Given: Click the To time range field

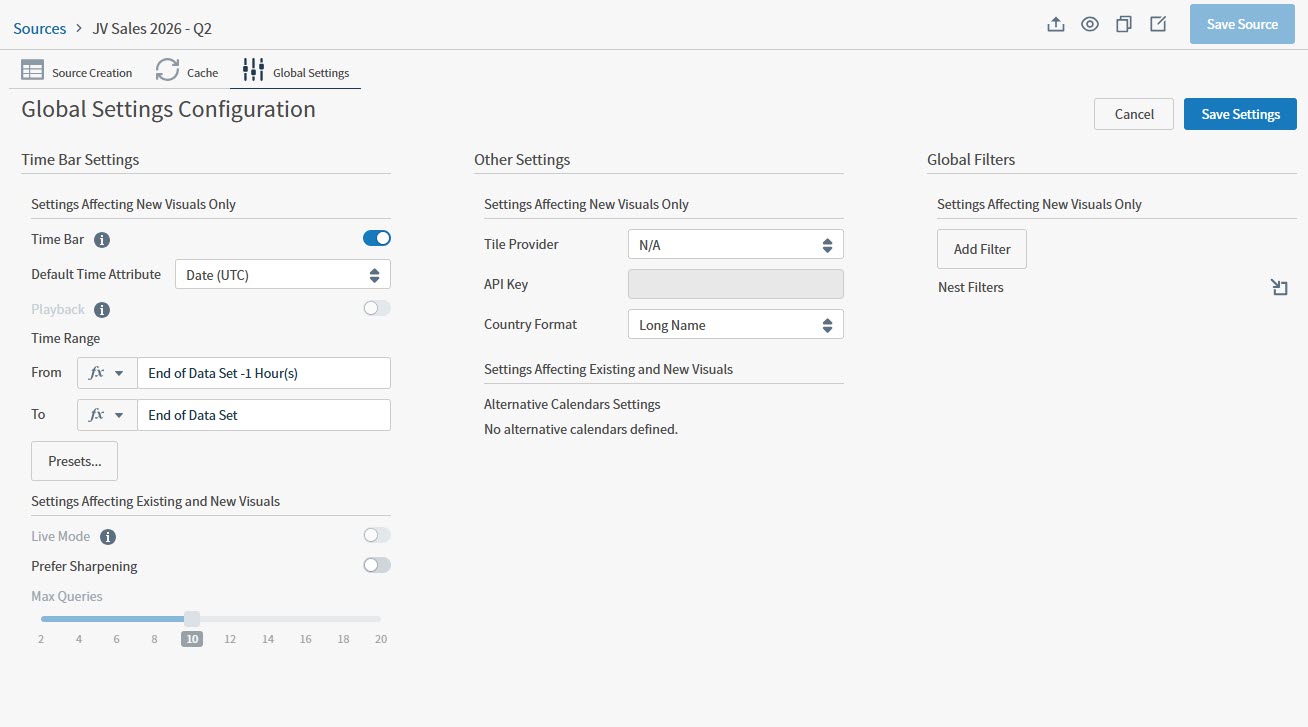Looking at the screenshot, I should coord(264,415).
